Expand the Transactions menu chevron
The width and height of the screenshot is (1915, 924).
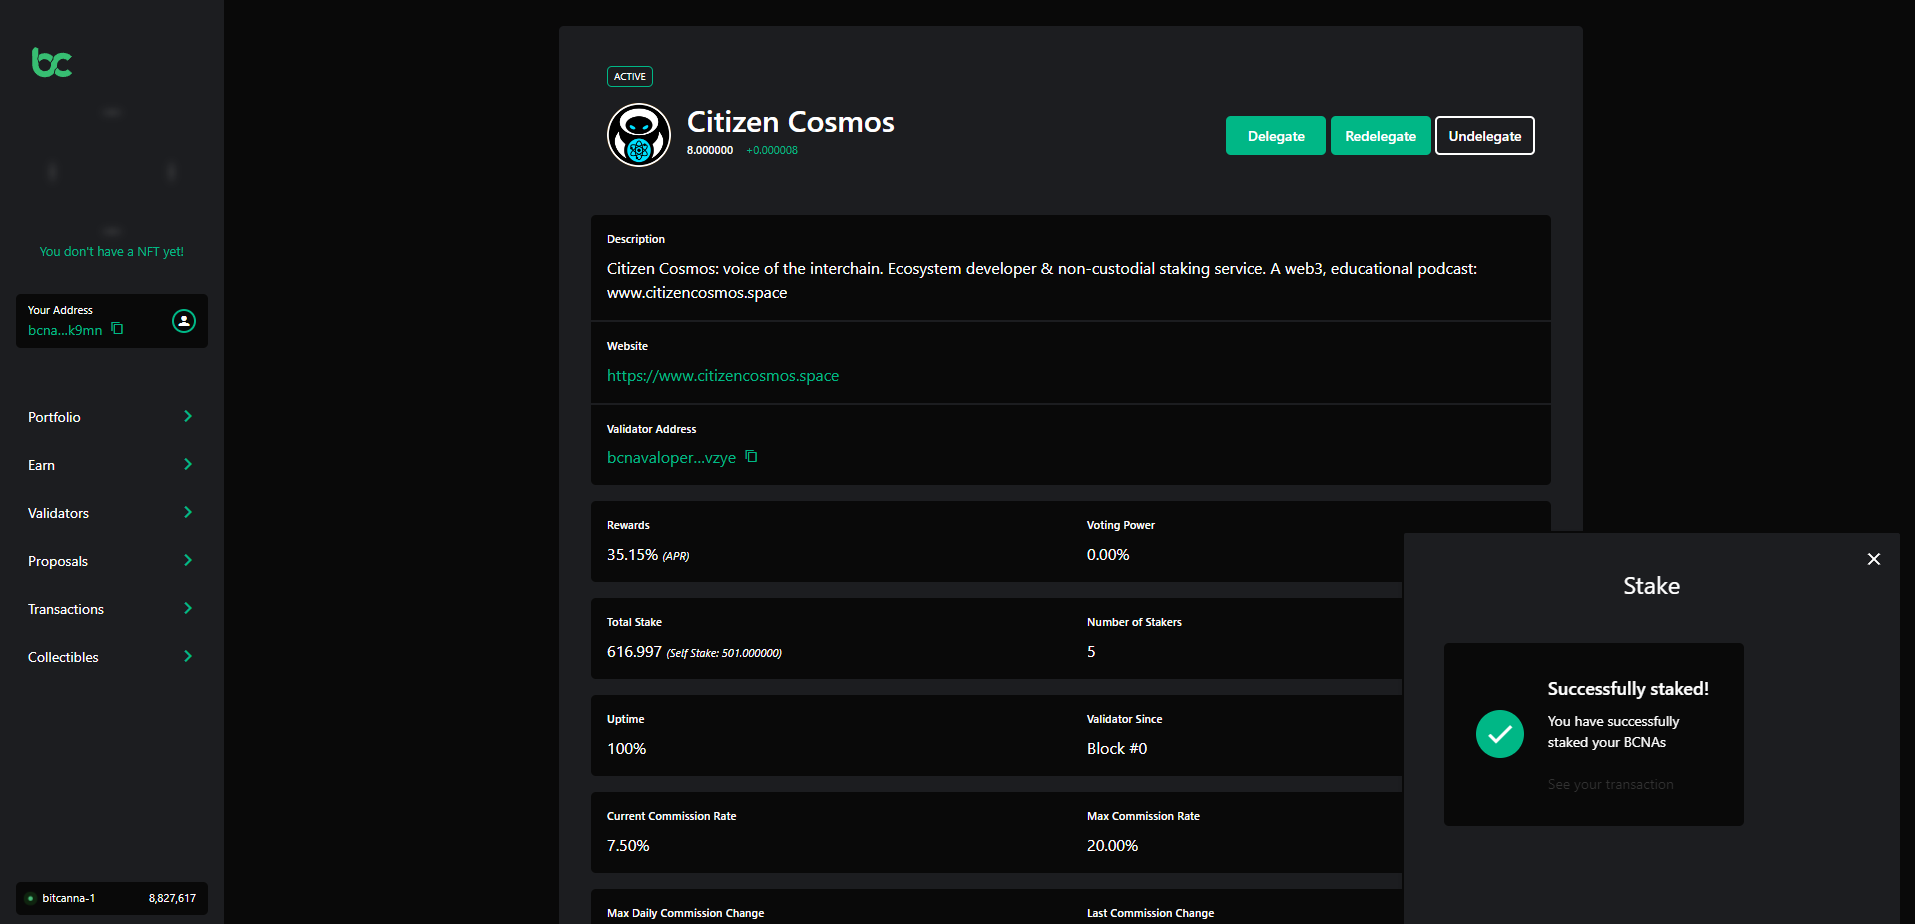coord(188,608)
